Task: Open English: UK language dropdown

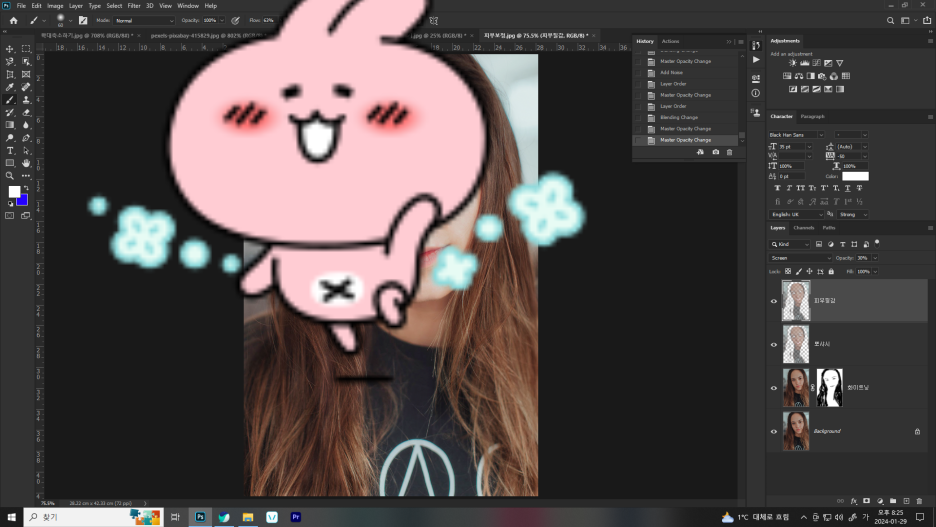Action: coord(796,214)
